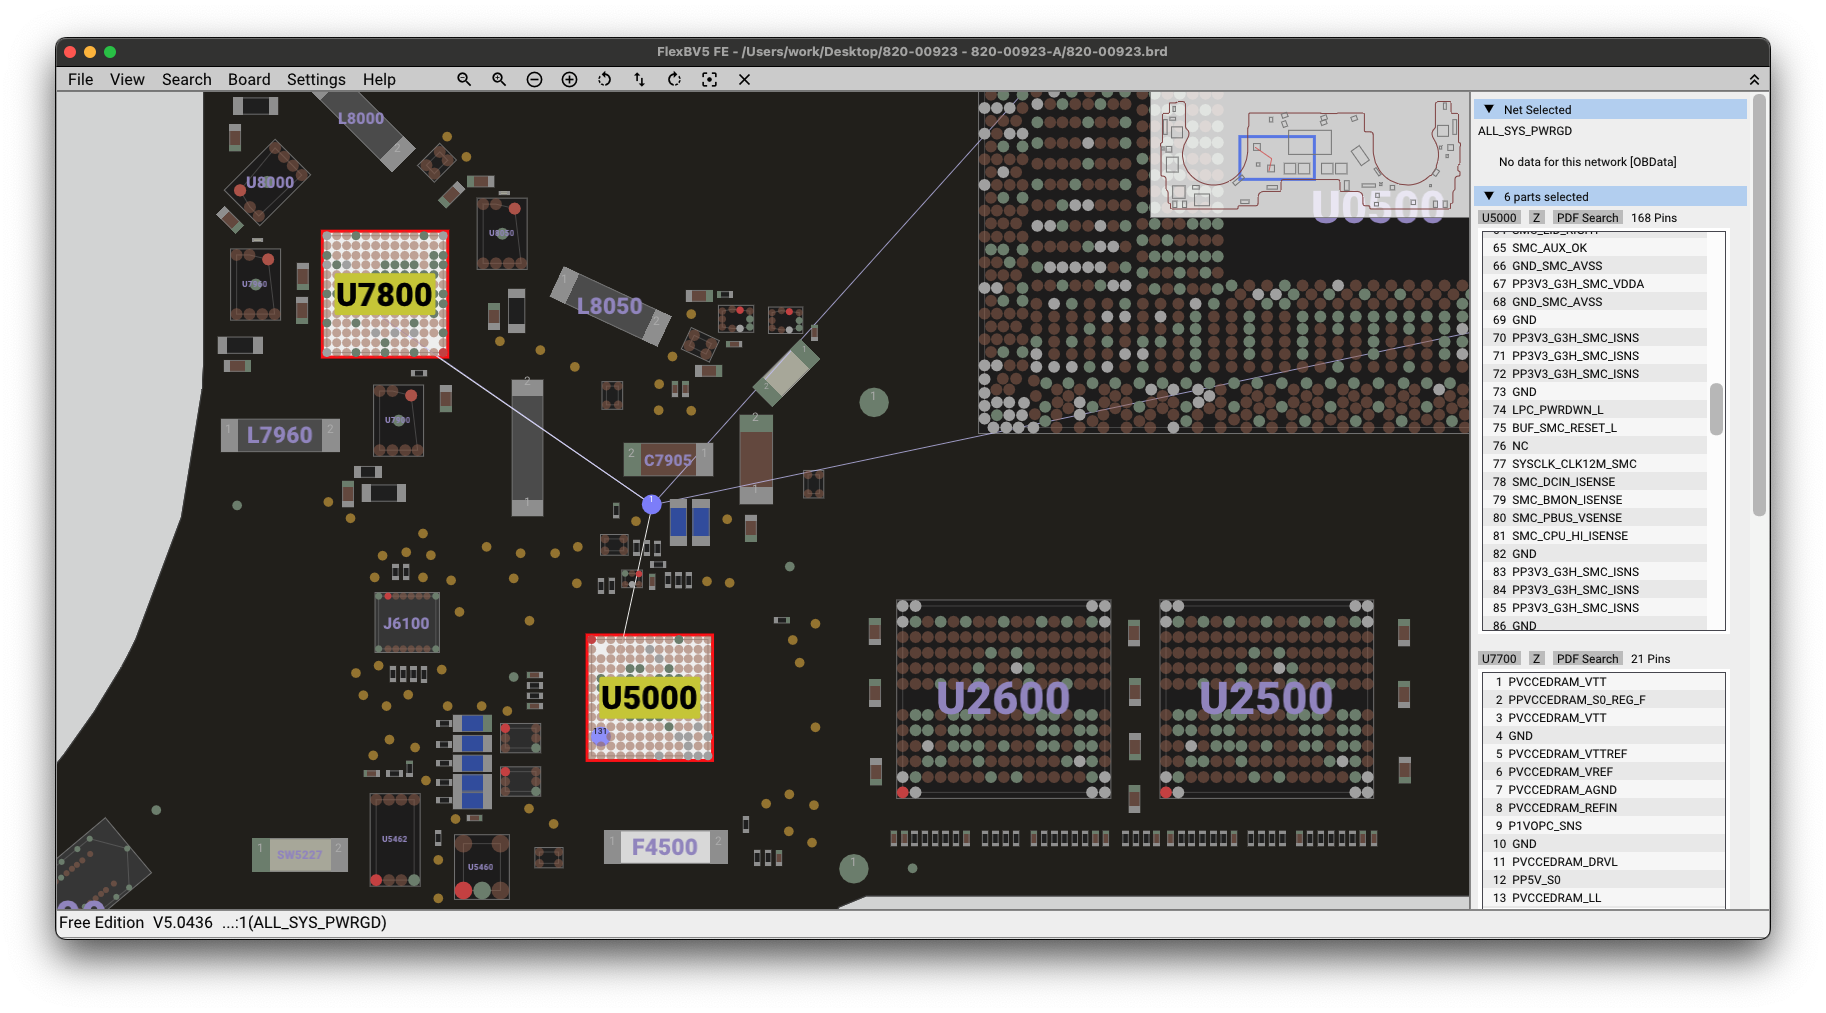This screenshot has height=1013, width=1826.
Task: Click the circled minus toolbar icon
Action: 534,79
